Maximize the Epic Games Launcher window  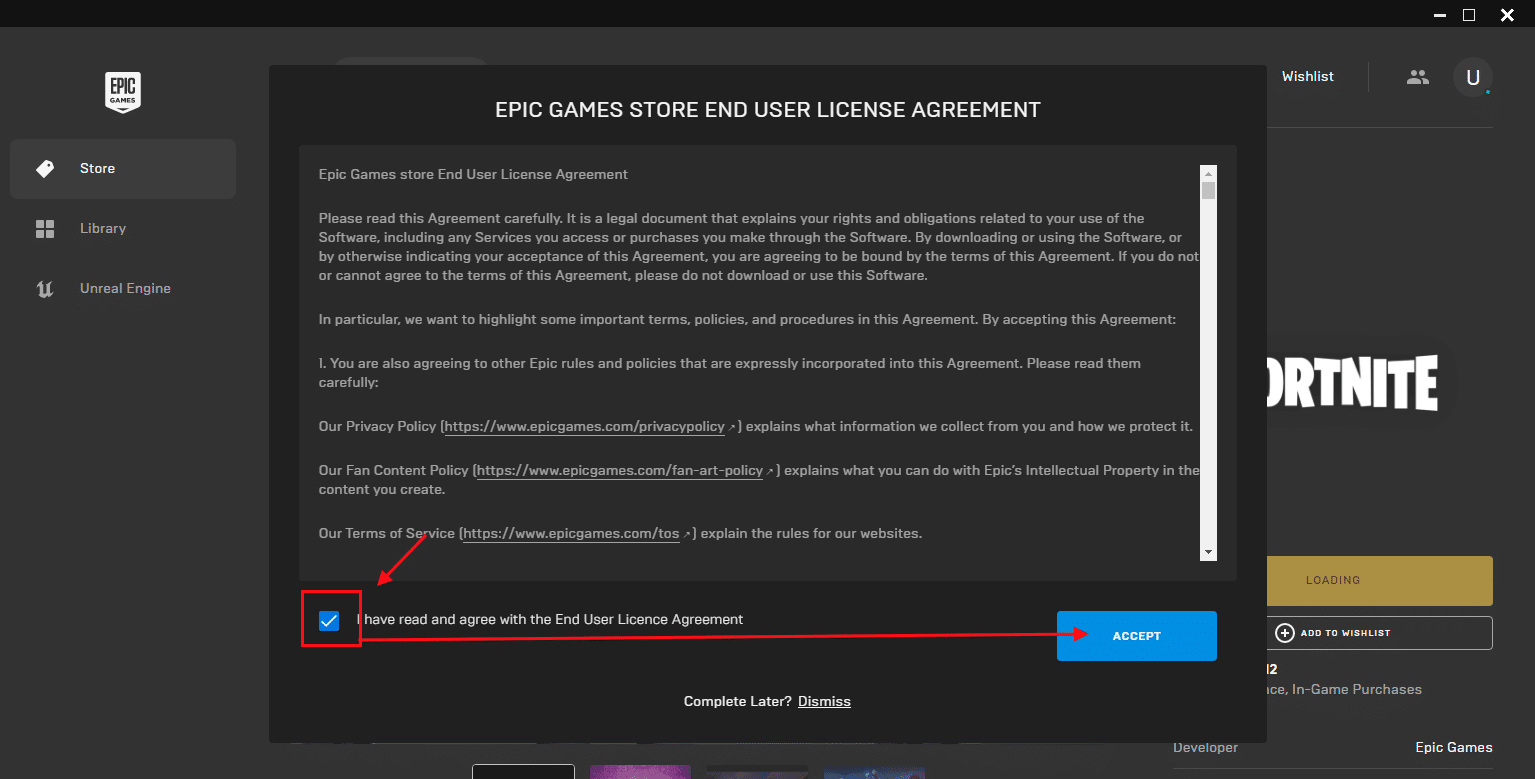(1469, 14)
